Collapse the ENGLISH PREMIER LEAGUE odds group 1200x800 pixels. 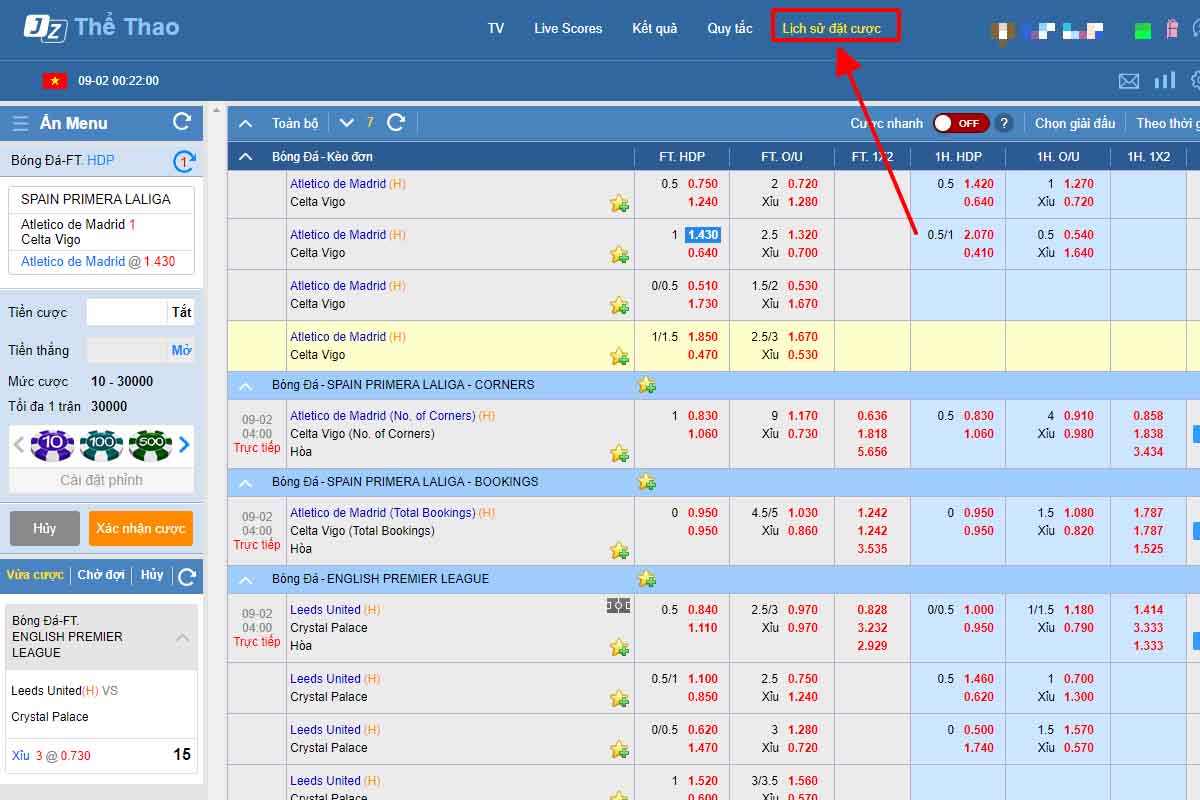tap(245, 579)
